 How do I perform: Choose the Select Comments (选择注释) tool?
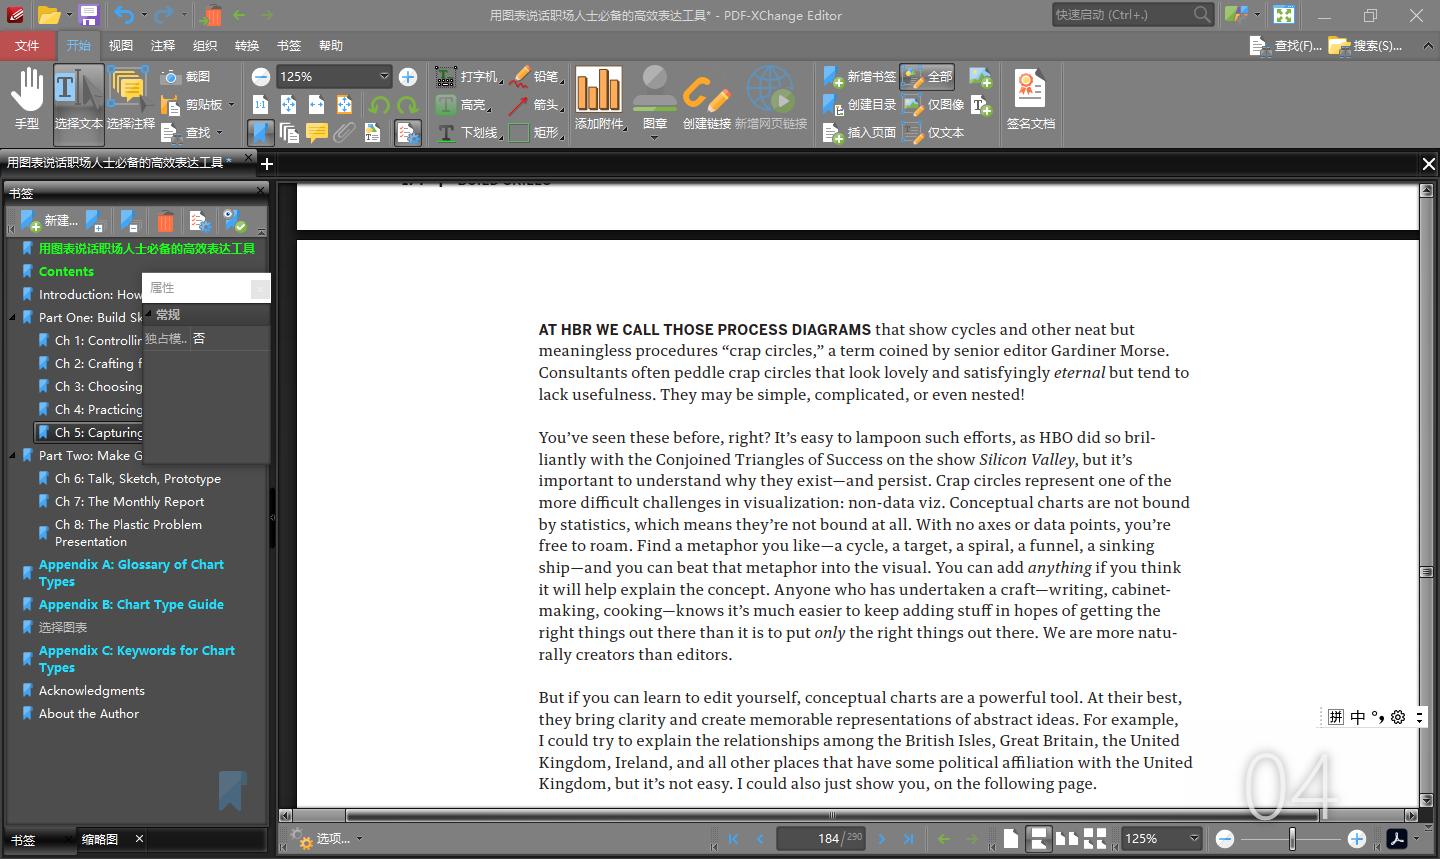131,100
